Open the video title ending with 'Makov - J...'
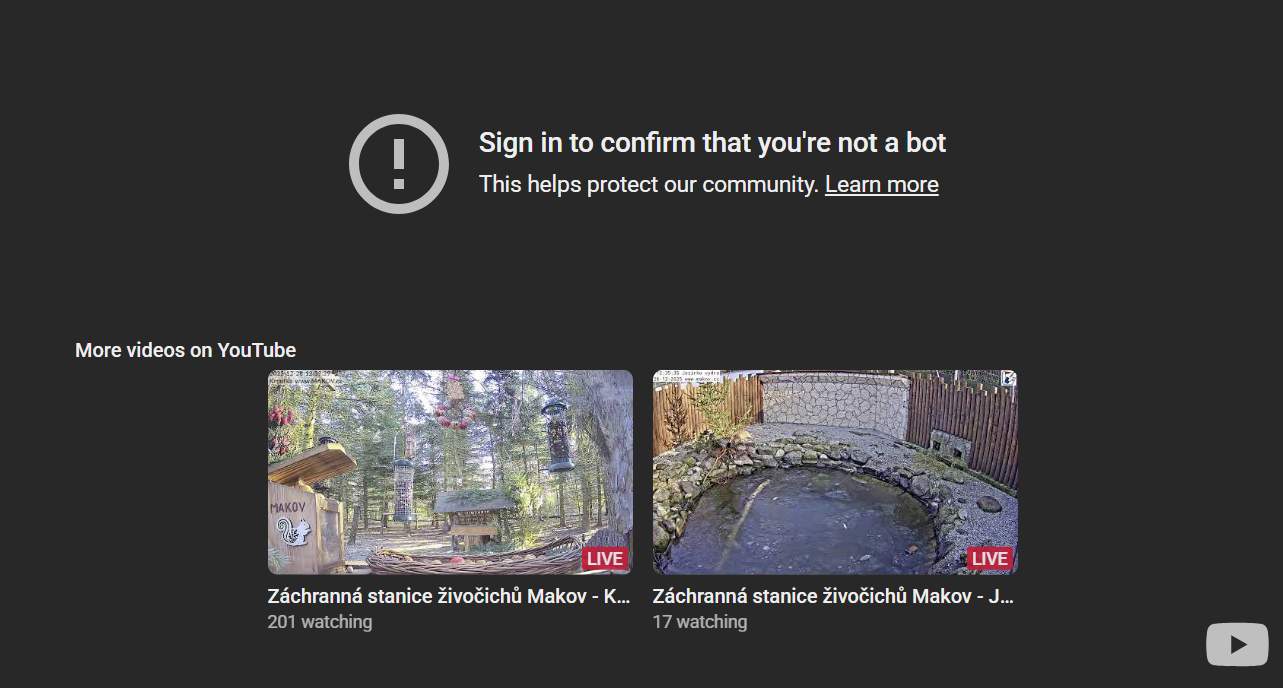Image resolution: width=1283 pixels, height=688 pixels. point(833,596)
